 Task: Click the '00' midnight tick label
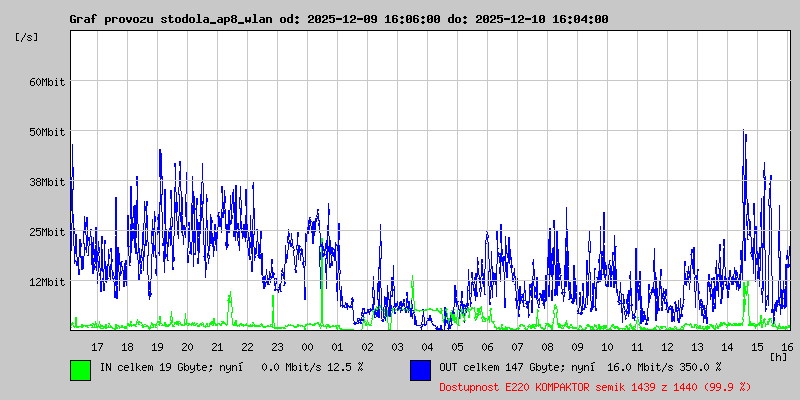click(307, 347)
